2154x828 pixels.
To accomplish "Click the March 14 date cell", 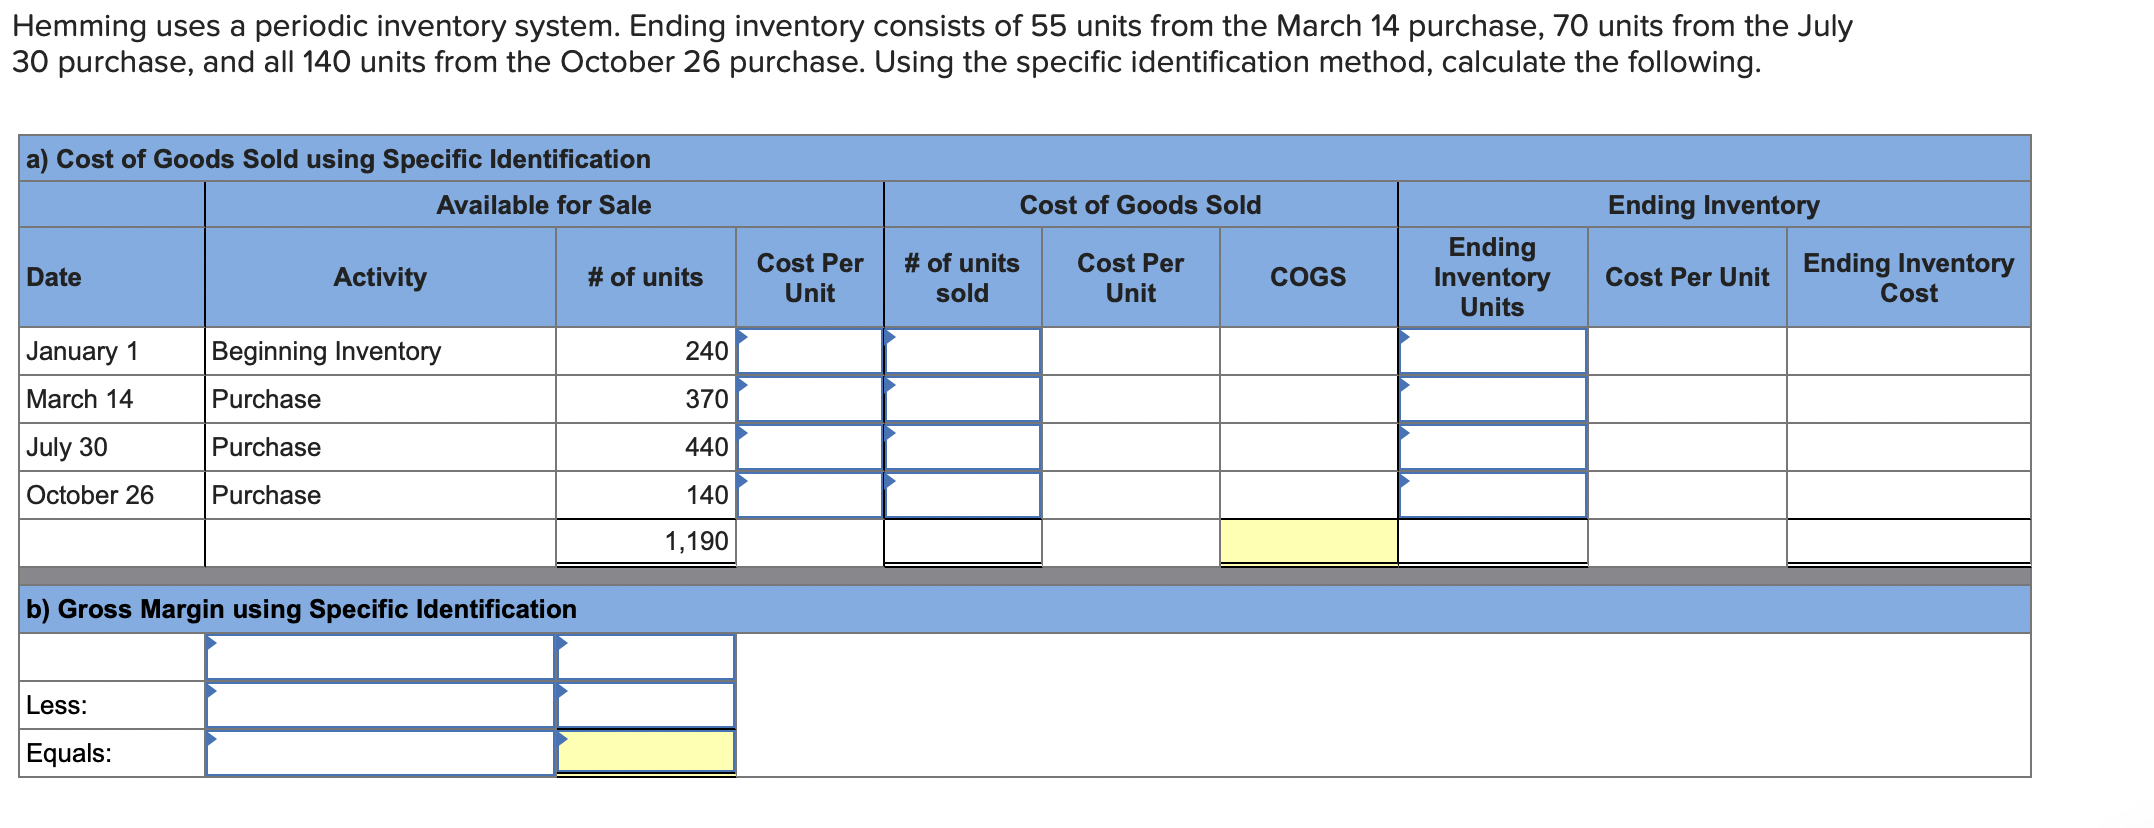I will [x=112, y=399].
